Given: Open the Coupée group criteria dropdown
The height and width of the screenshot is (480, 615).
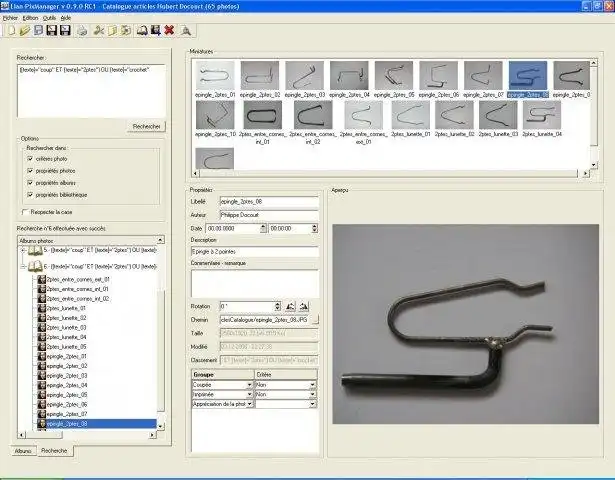Looking at the screenshot, I should (x=250, y=384).
